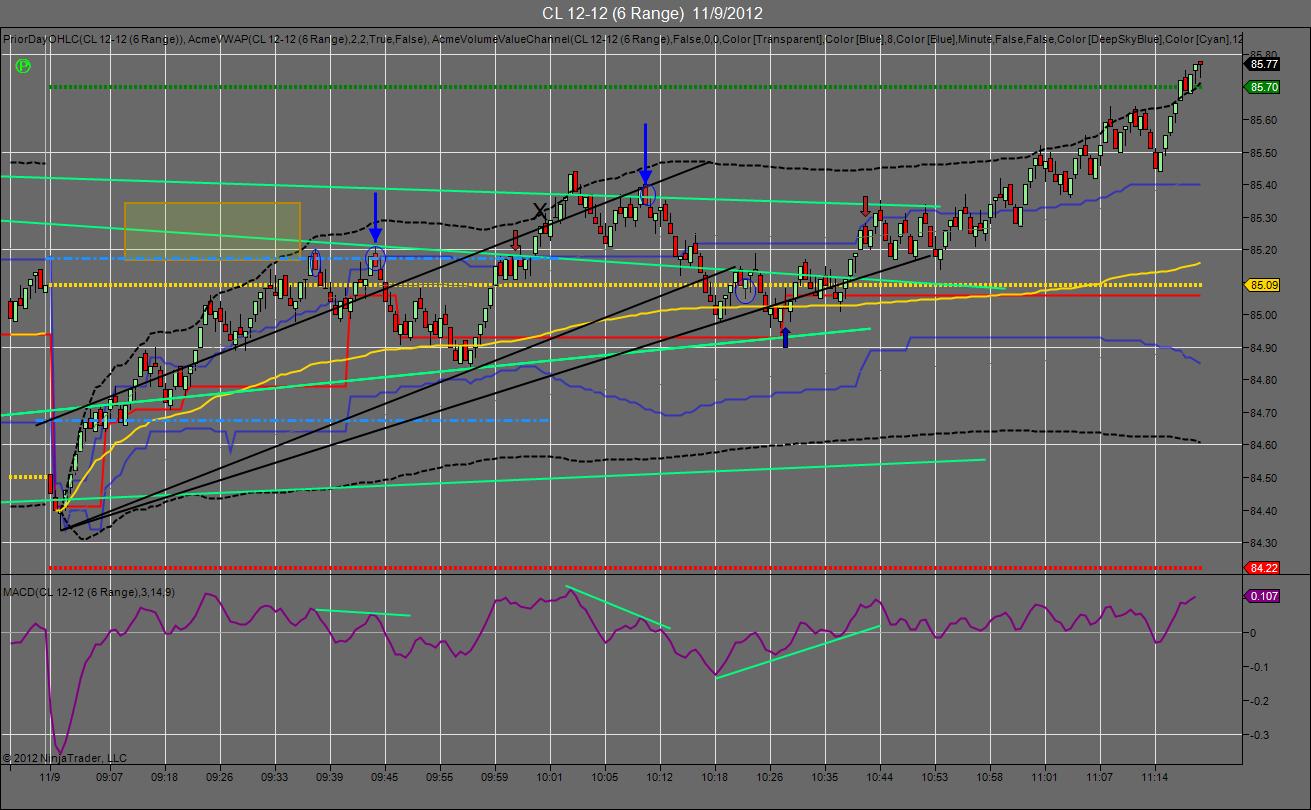
Task: Select the black X marker near 10:01
Action: [541, 211]
